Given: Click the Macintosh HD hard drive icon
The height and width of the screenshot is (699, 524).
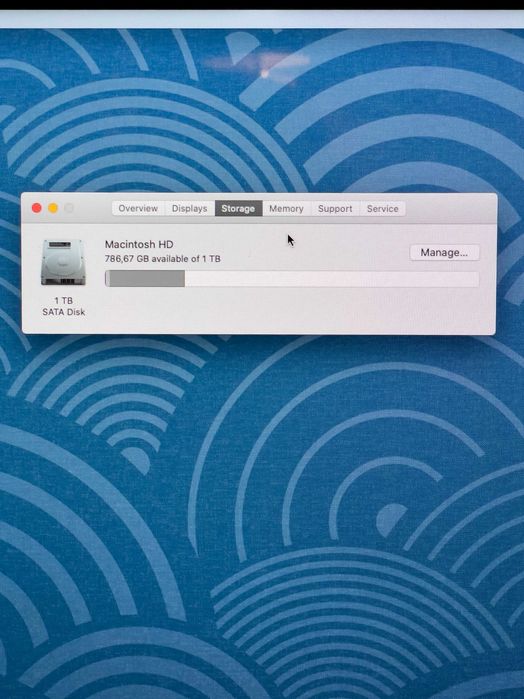Looking at the screenshot, I should (x=63, y=262).
